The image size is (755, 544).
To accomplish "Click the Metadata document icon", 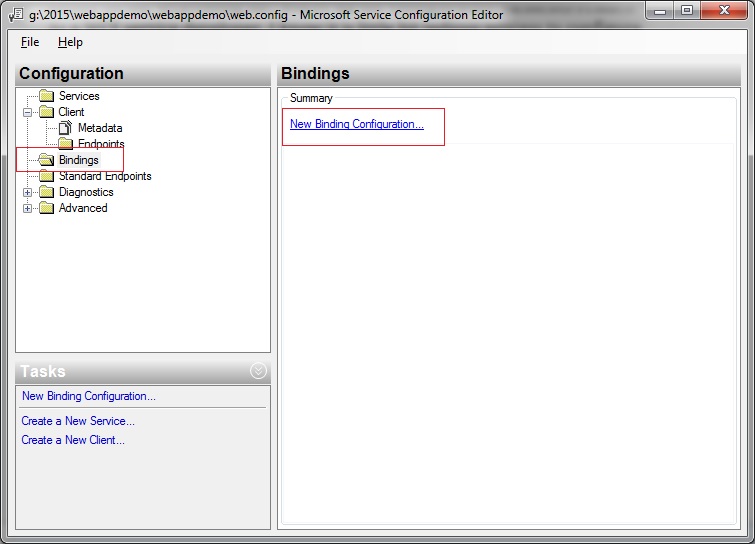I will point(65,128).
